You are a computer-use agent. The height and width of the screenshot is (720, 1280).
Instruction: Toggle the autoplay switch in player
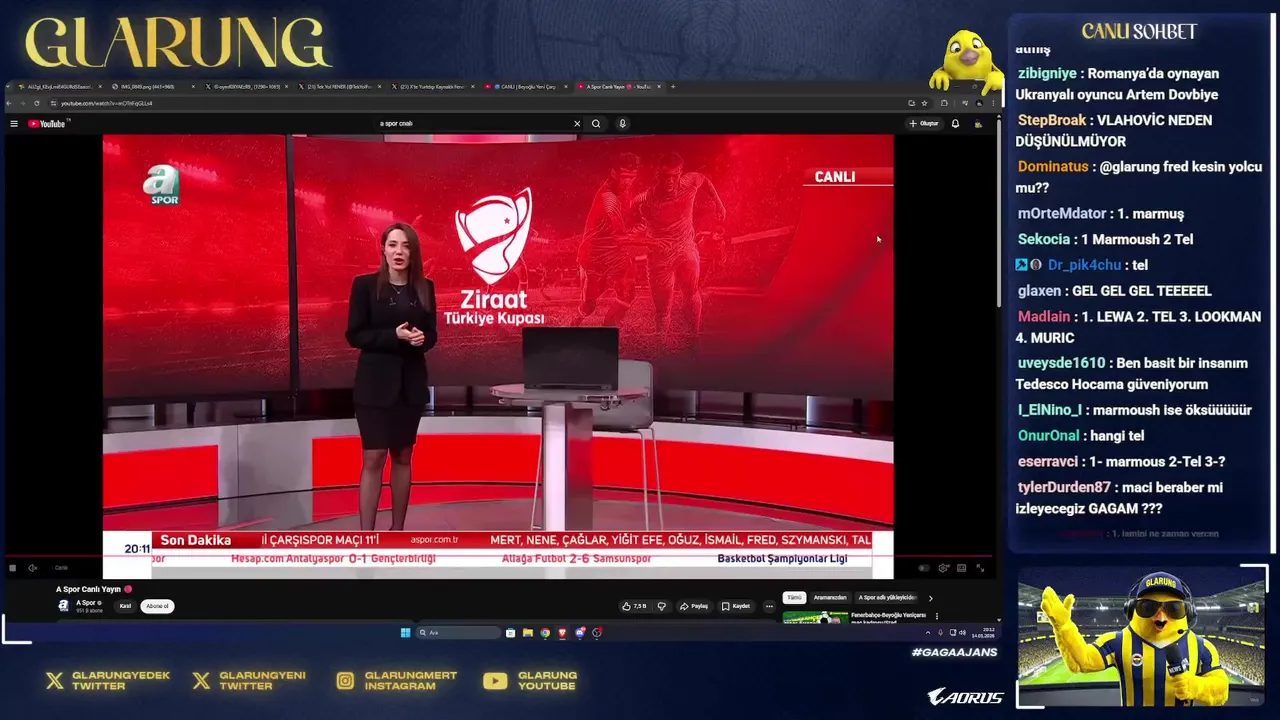click(924, 568)
